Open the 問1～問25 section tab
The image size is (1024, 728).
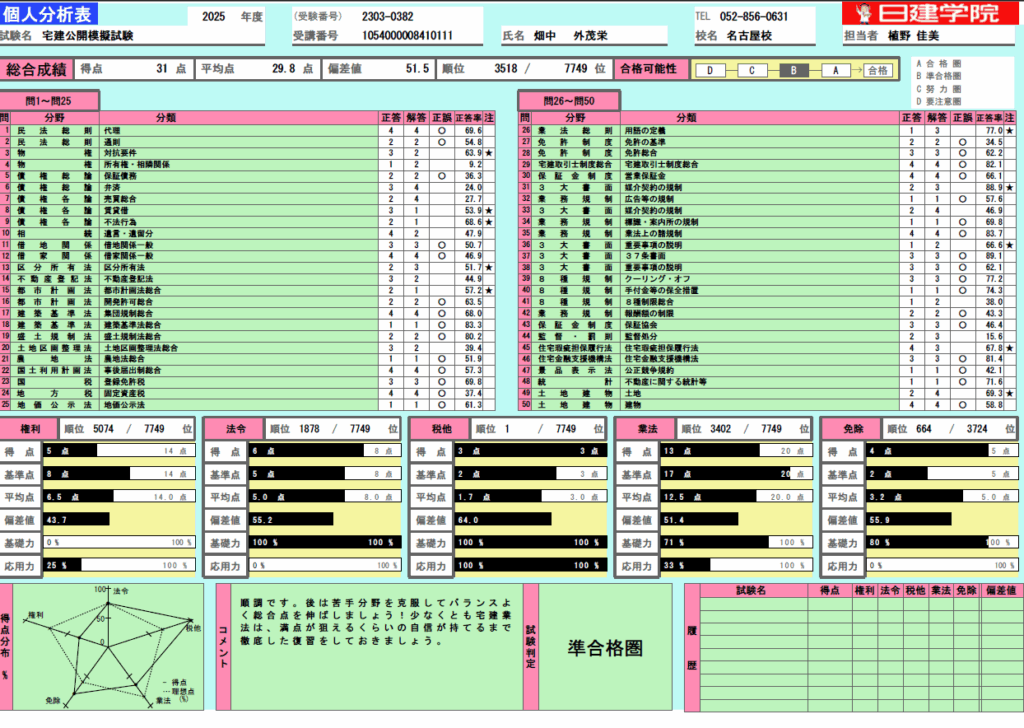click(x=49, y=101)
